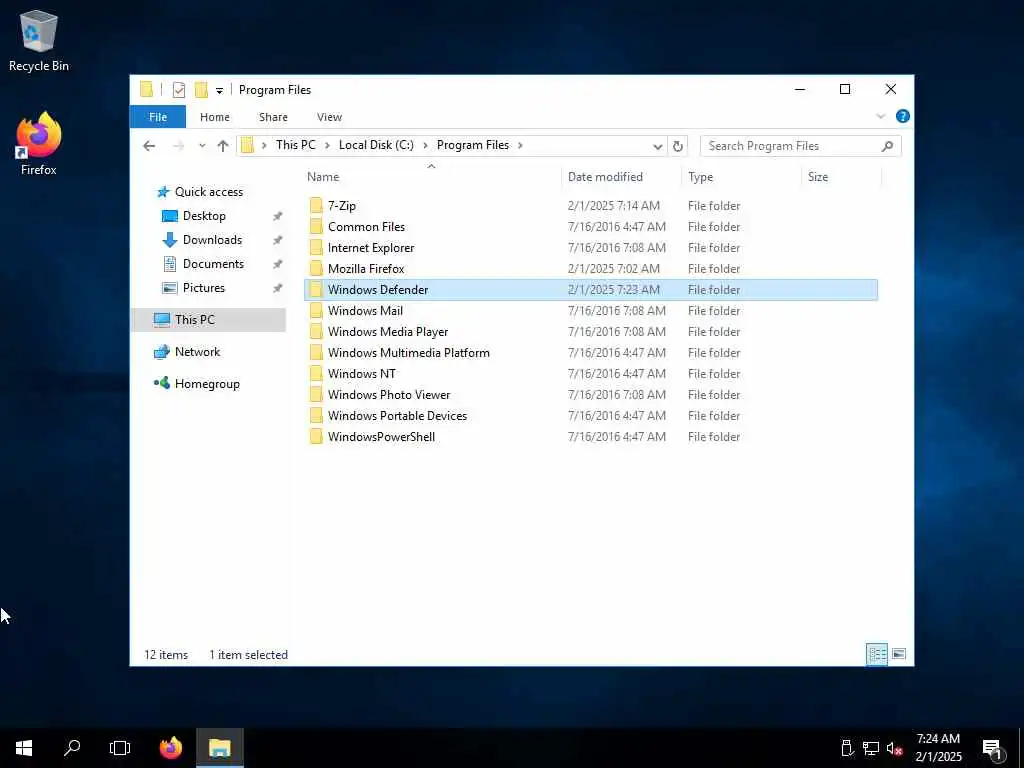This screenshot has height=768, width=1024.
Task: Select Homegroup in the navigation pane
Action: 207,384
